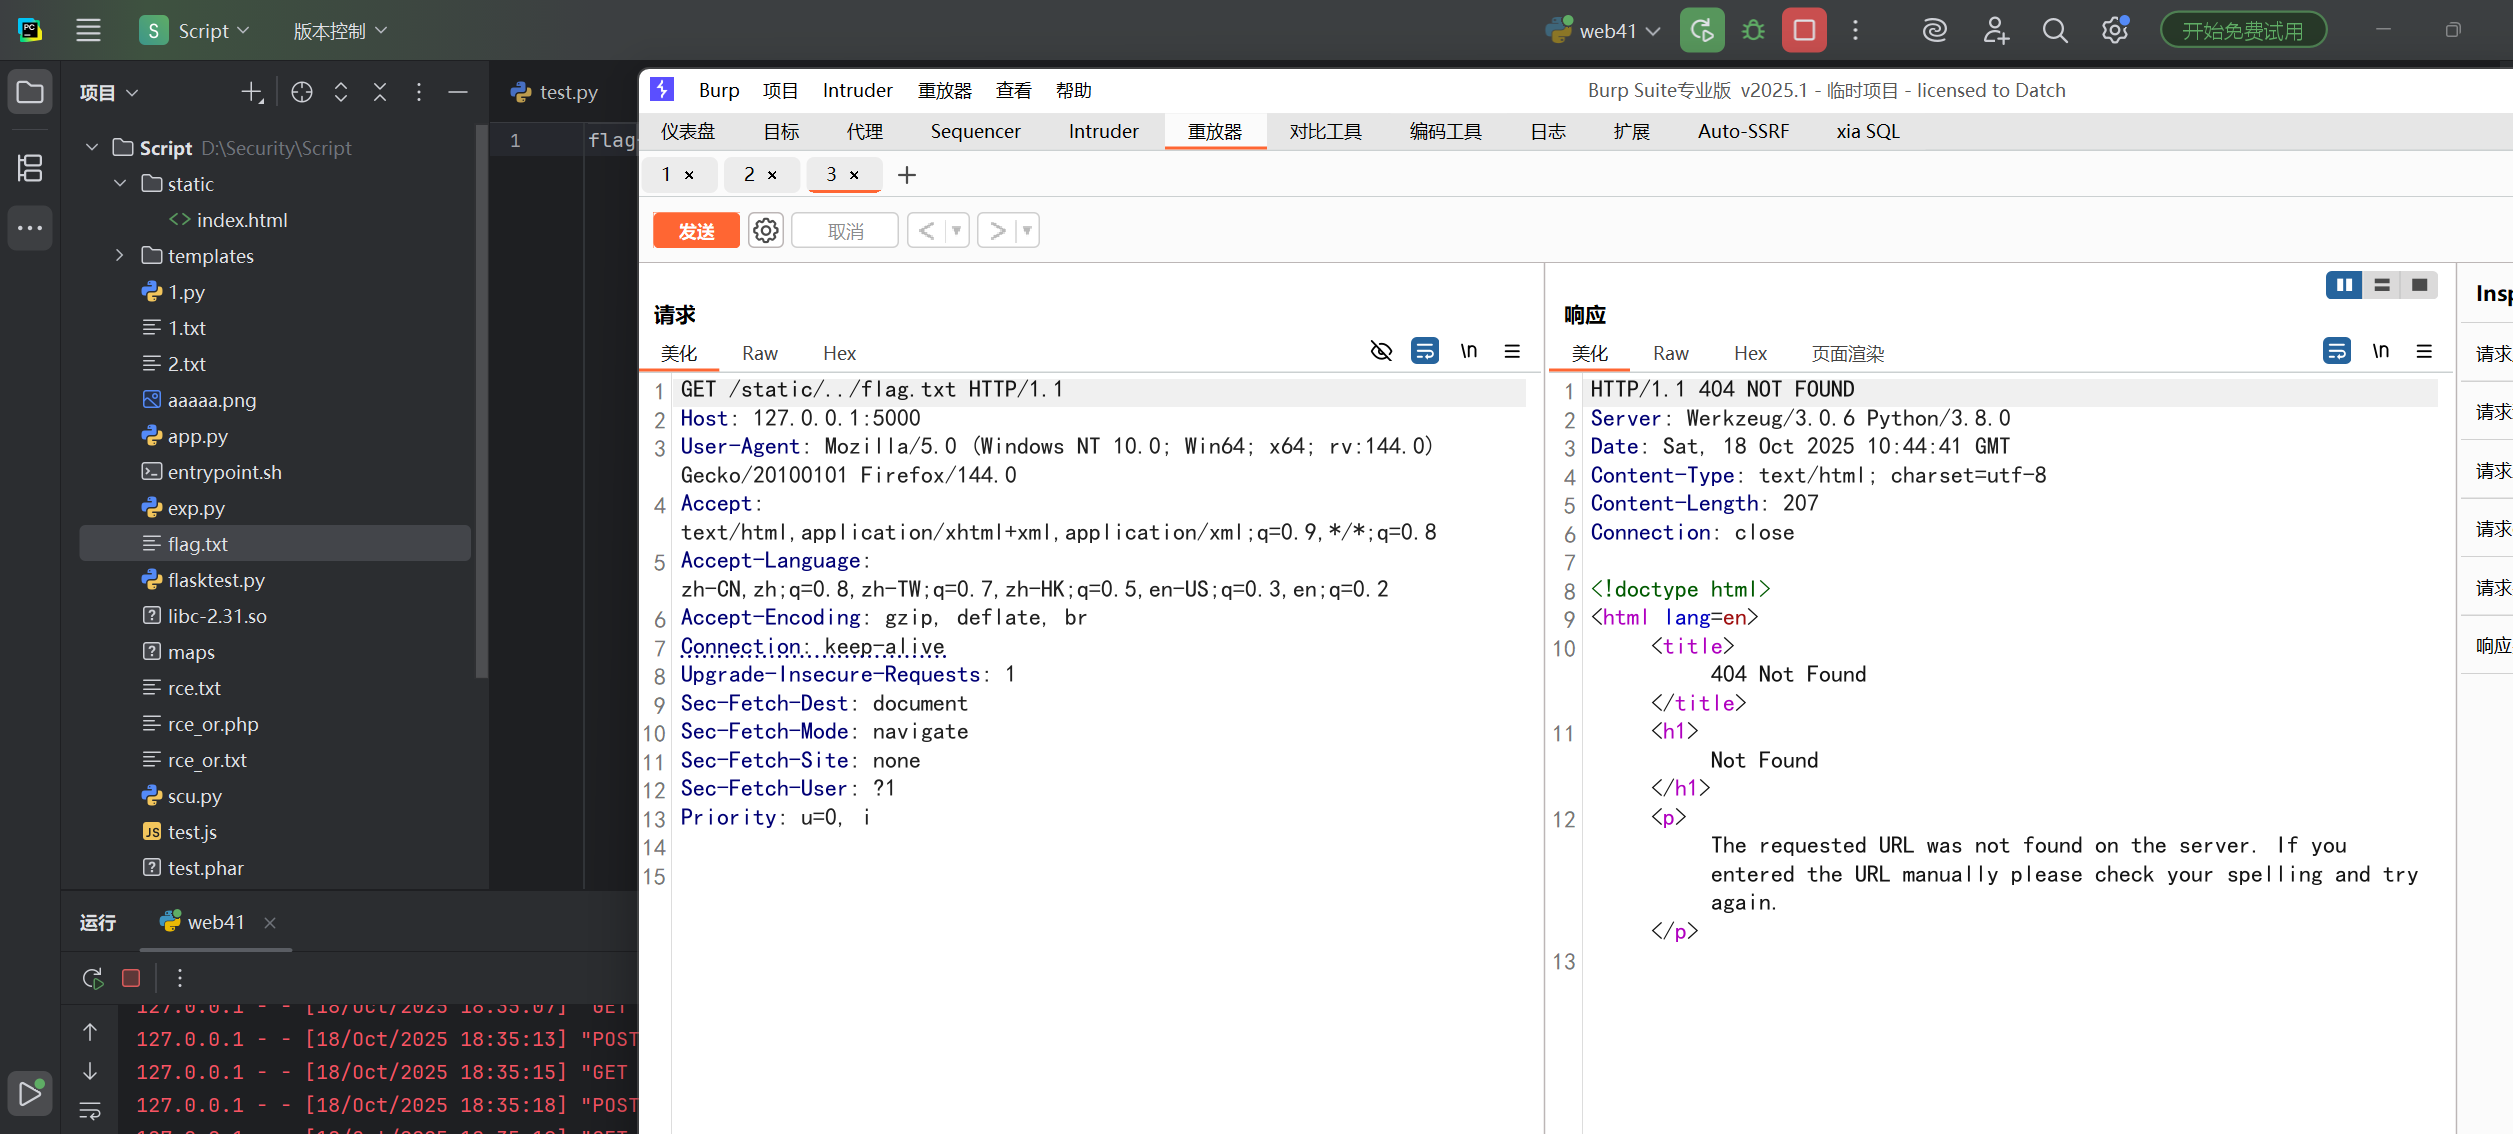Click the debug bug icon in top toolbar
Screen dimensions: 2513x1134
1753,30
